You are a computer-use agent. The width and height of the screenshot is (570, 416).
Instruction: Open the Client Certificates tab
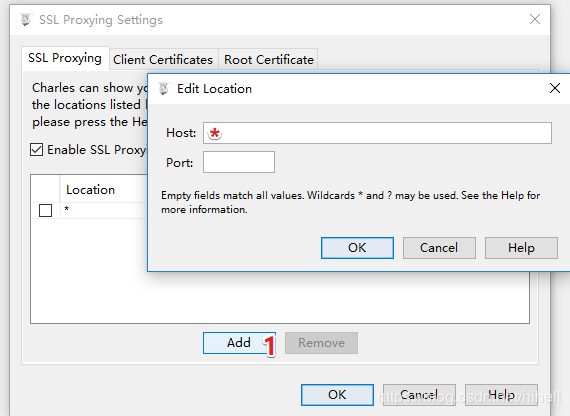point(163,59)
